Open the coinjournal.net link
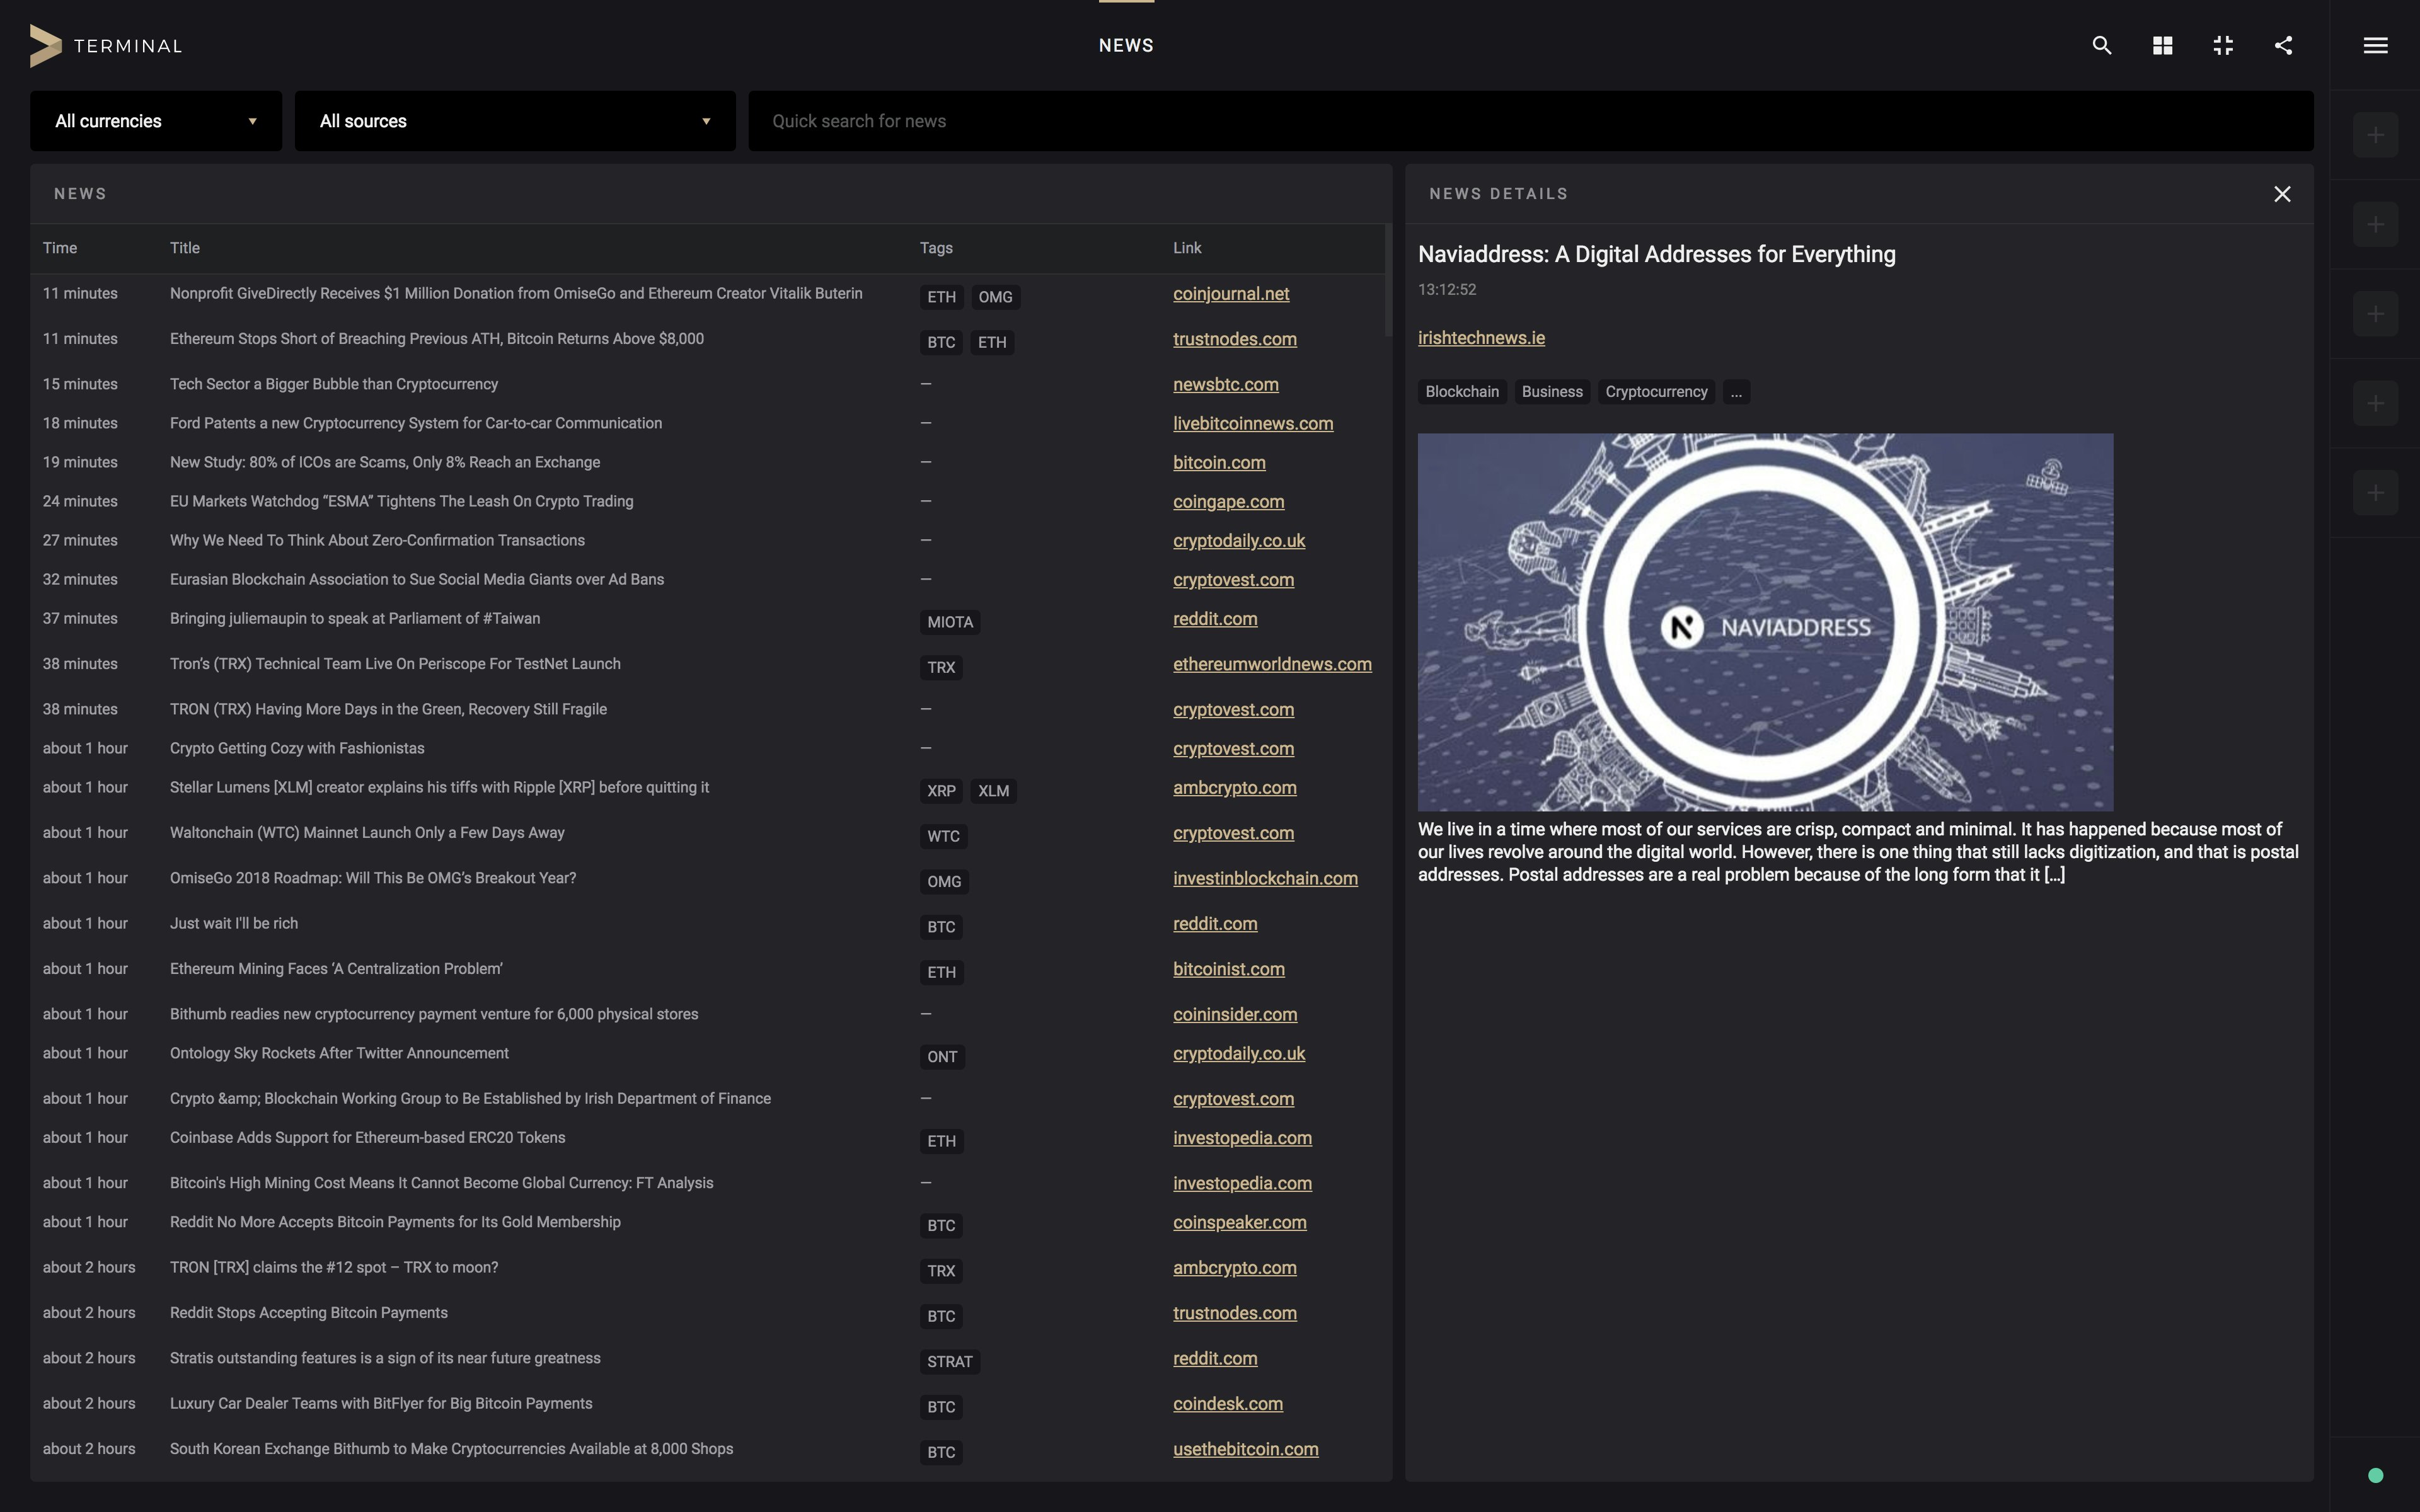This screenshot has height=1512, width=2420. 1230,294
